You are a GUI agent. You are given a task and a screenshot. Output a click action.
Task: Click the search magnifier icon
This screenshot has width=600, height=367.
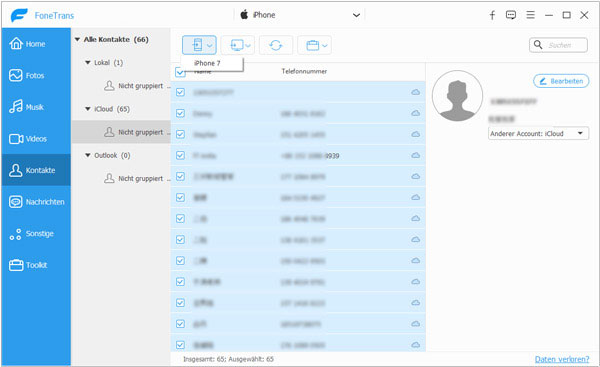coord(538,45)
